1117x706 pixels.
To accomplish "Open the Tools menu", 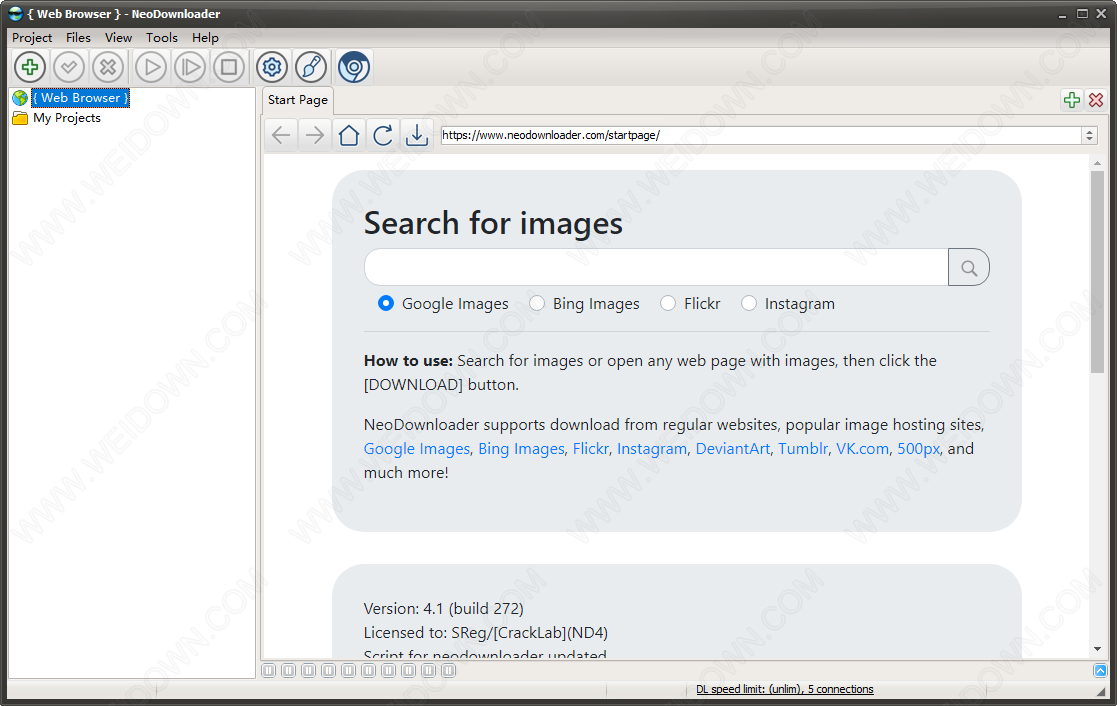I will point(162,38).
